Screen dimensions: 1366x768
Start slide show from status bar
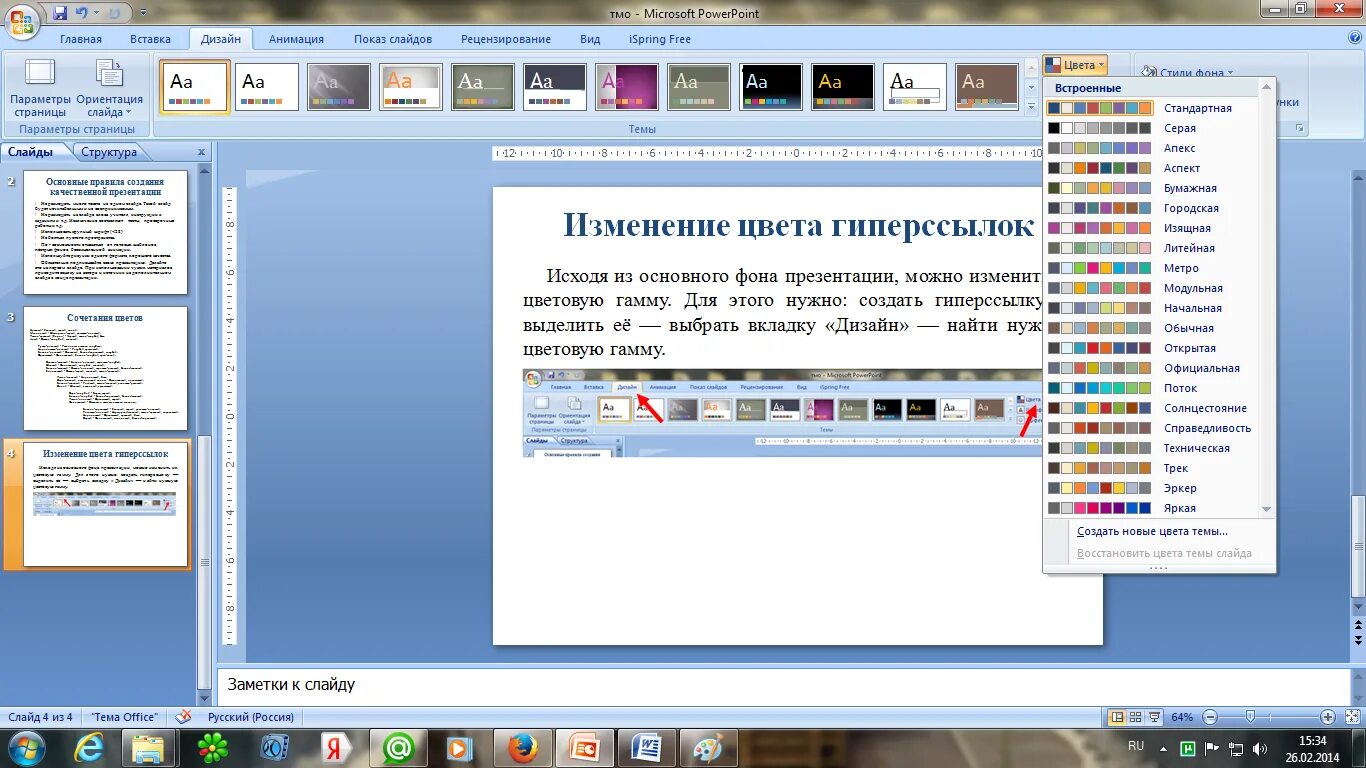pyautogui.click(x=1154, y=717)
